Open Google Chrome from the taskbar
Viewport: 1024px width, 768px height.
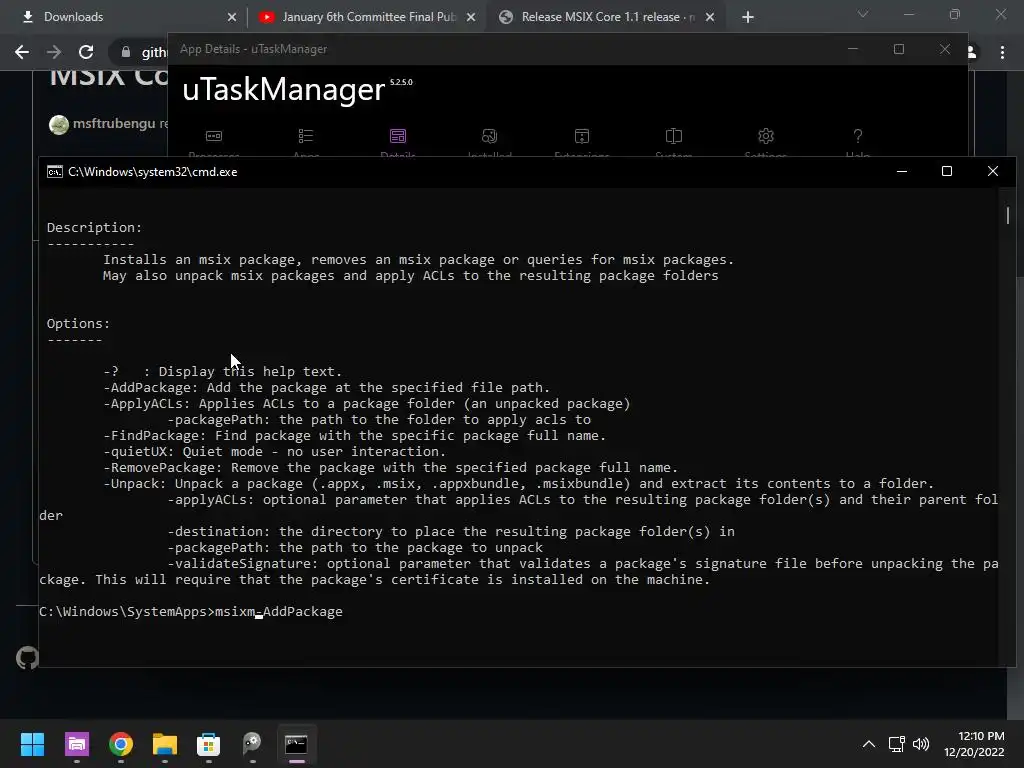point(121,744)
